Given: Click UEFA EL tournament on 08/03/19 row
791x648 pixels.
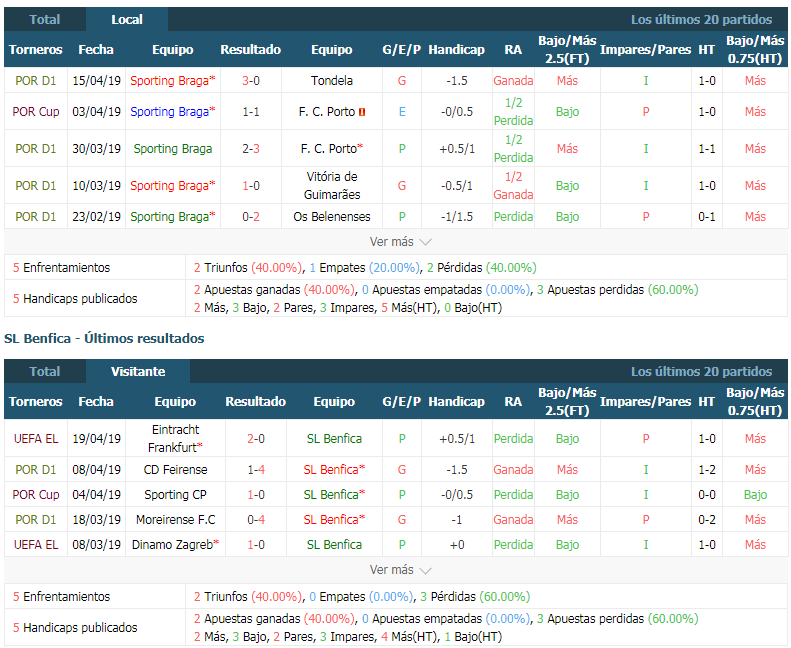Looking at the screenshot, I should pos(36,545).
